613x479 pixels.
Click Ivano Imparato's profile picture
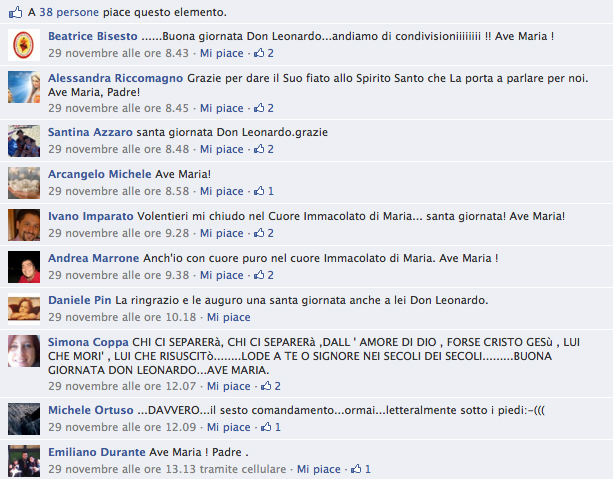tap(24, 225)
